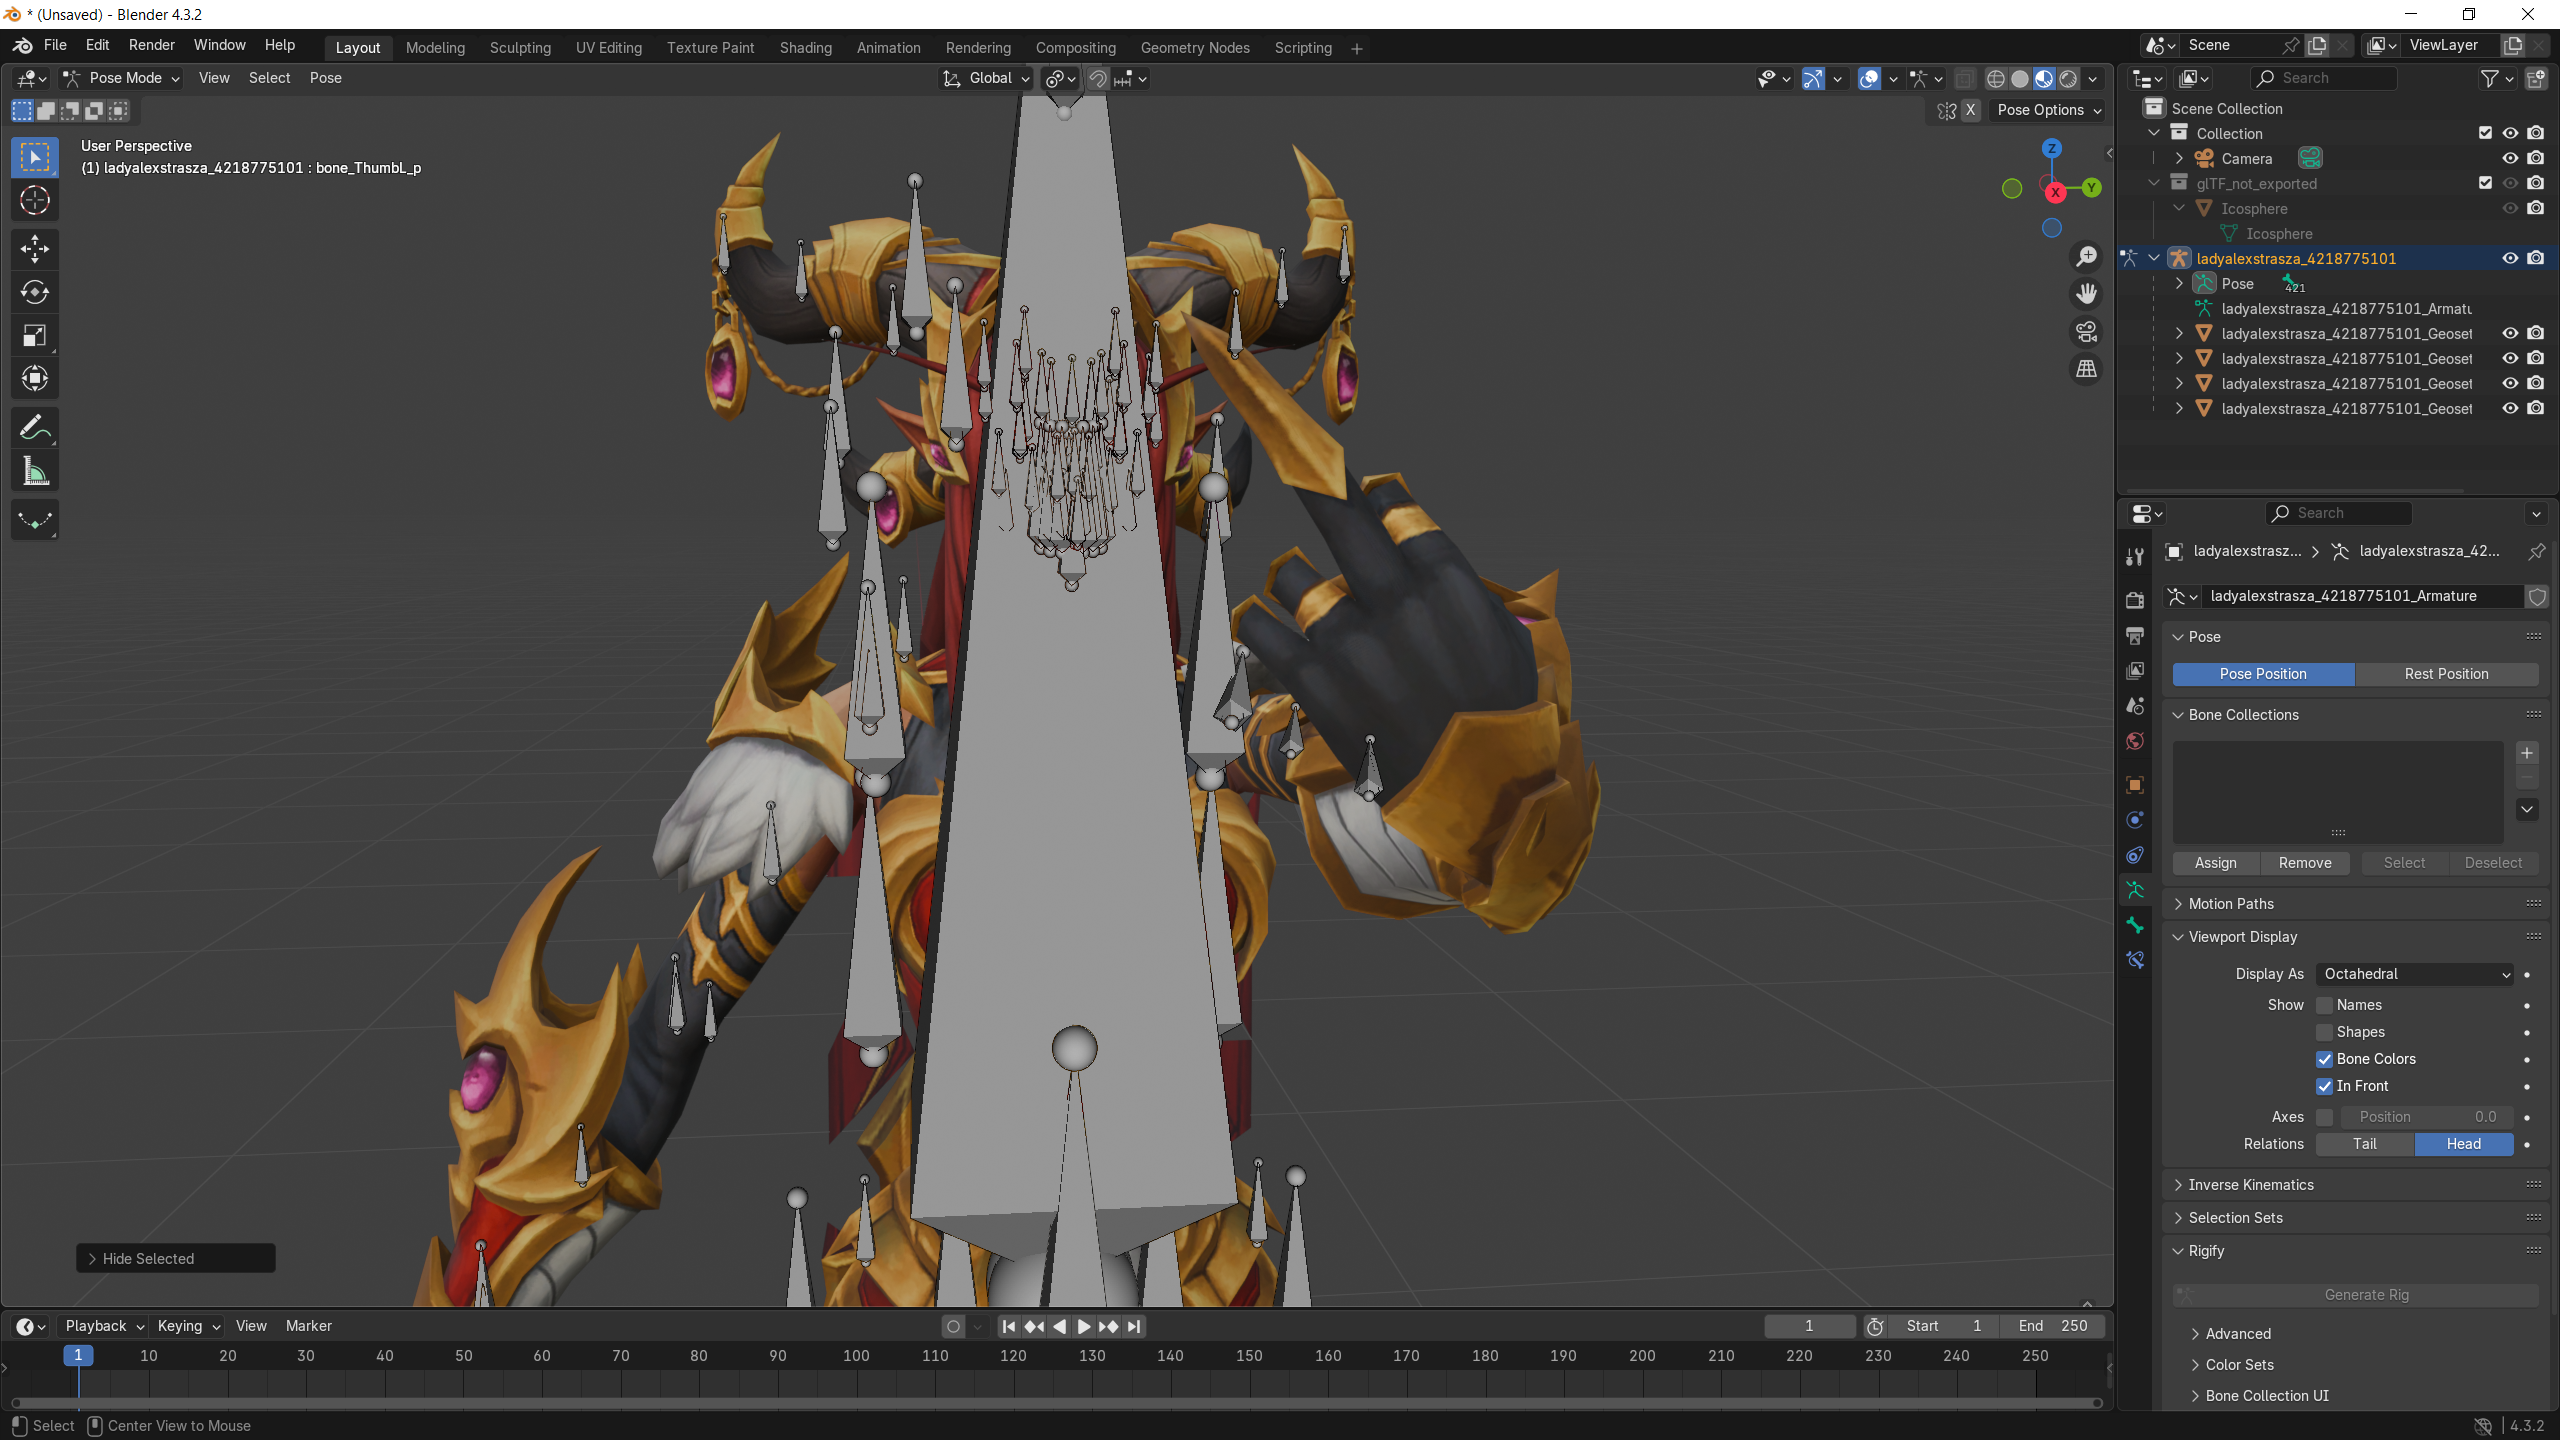Viewport: 2560px width, 1440px height.
Task: Select the Breakdowner pose tool
Action: coord(35,520)
